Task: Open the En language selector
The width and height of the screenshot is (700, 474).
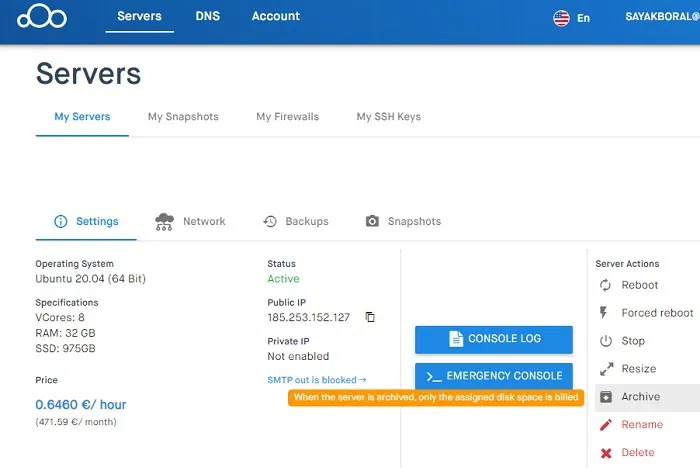Action: tap(583, 18)
